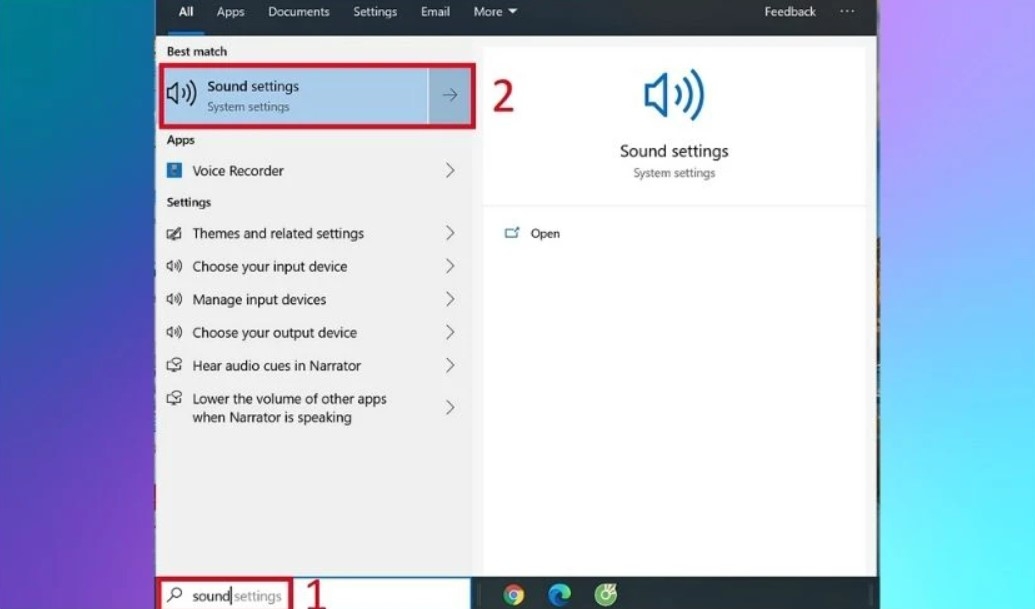
Task: Open Themes and related settings
Action: tap(314, 234)
